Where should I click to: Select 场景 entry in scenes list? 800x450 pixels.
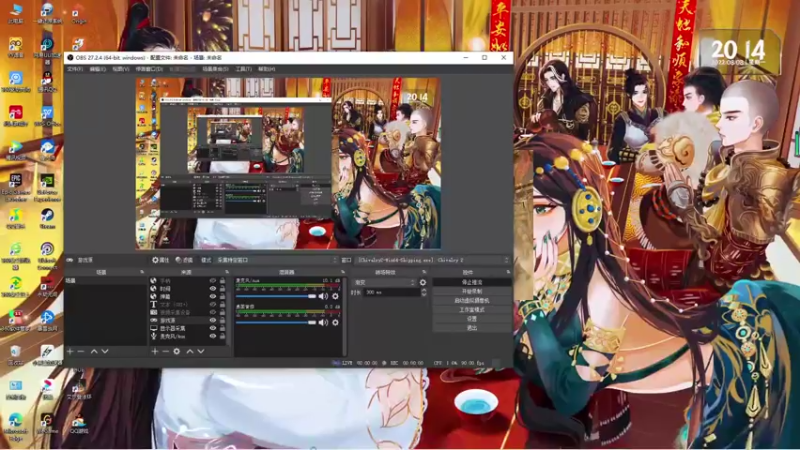click(106, 281)
